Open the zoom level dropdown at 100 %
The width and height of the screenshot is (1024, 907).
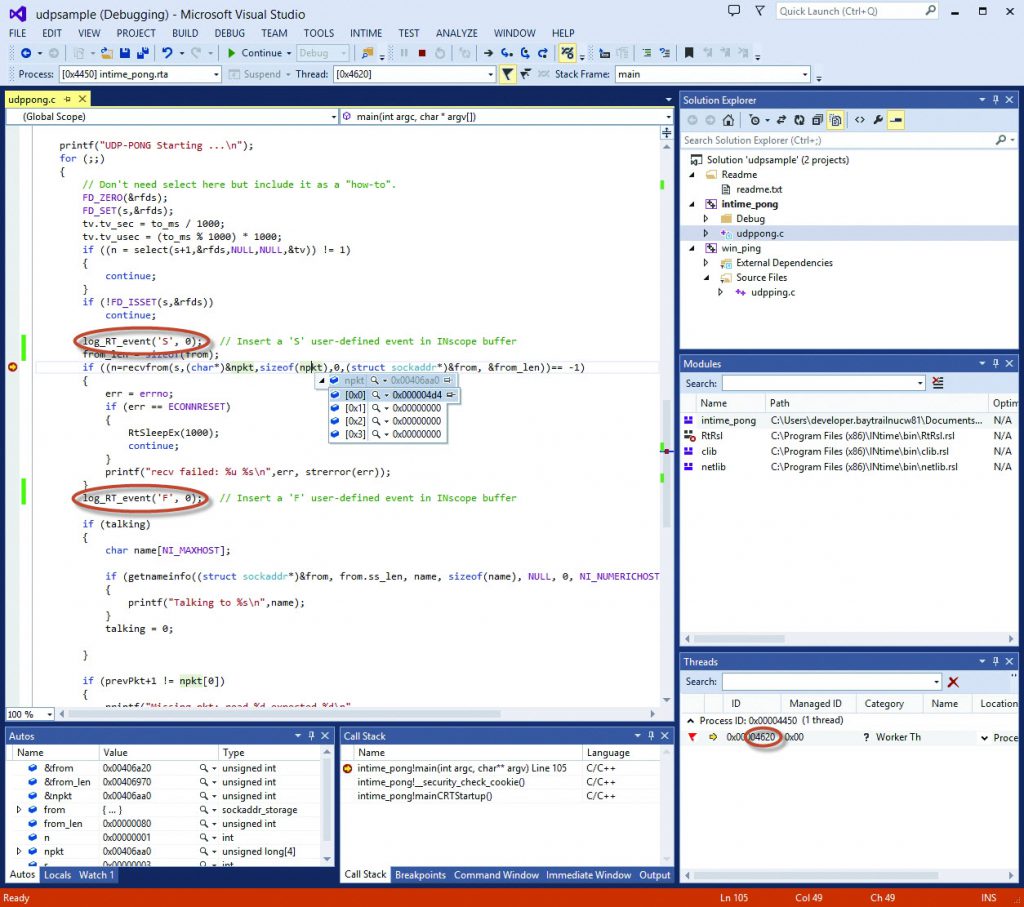pyautogui.click(x=49, y=715)
